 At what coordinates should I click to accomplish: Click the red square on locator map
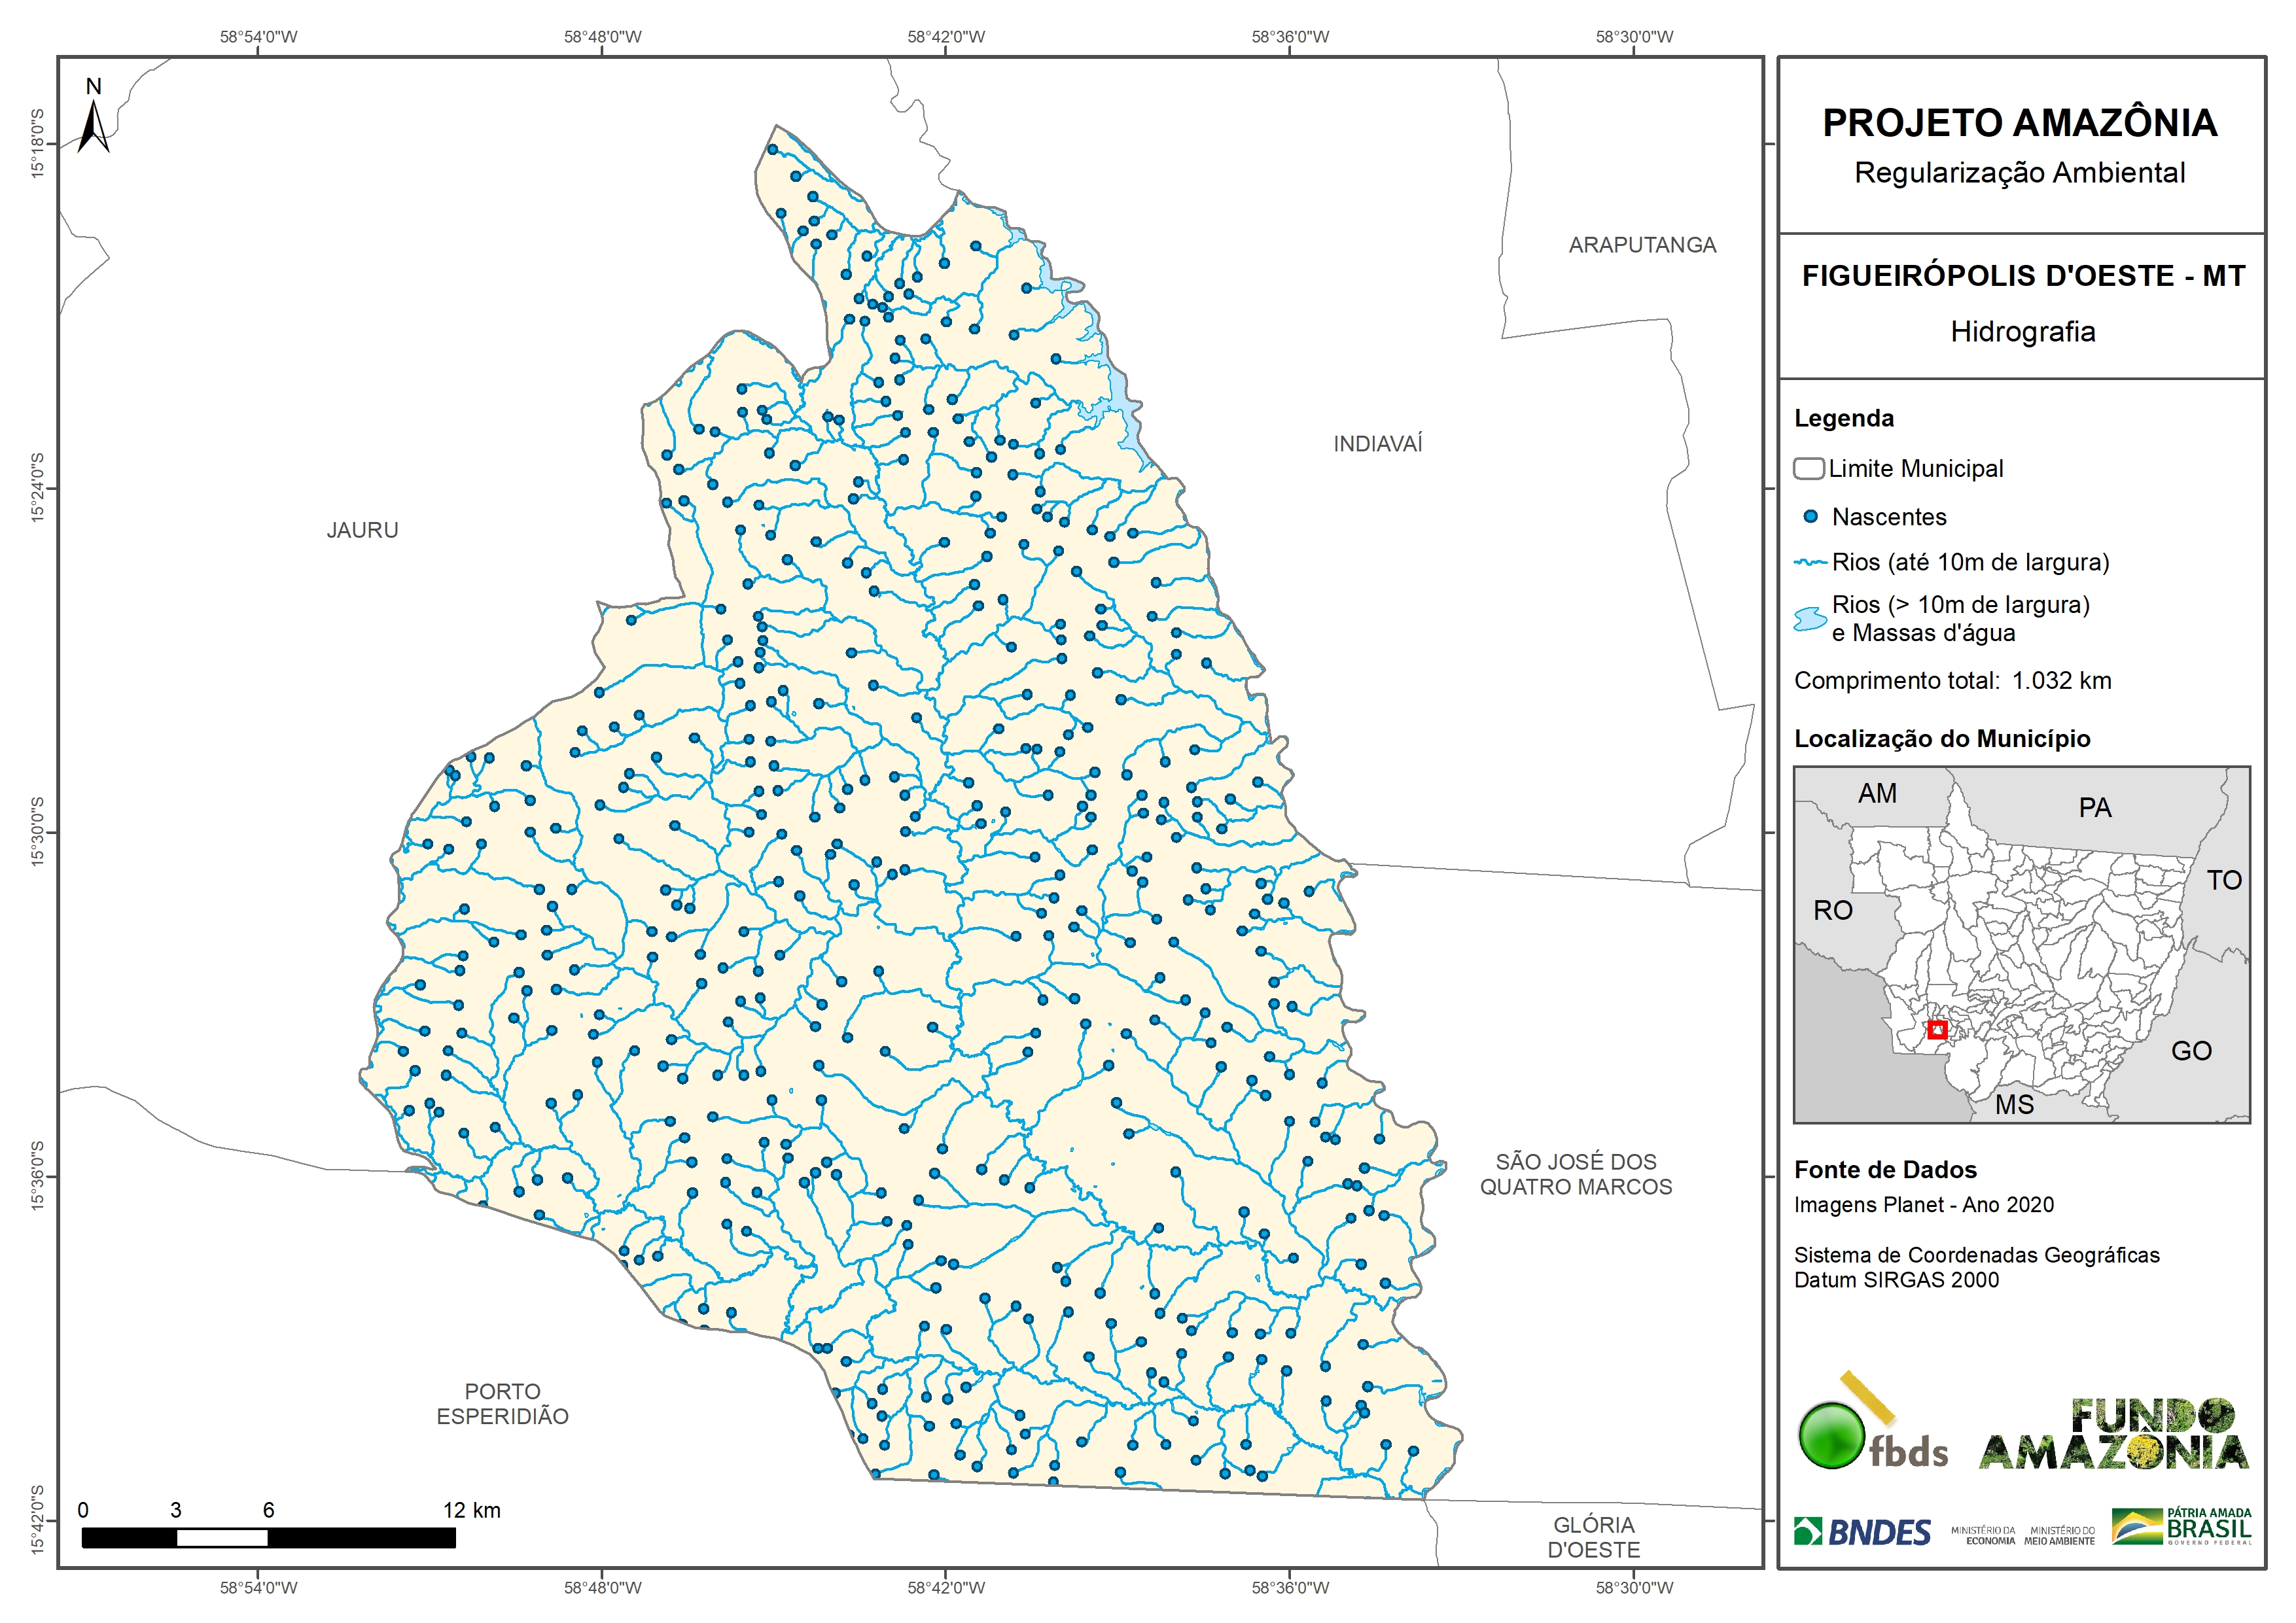(1937, 1029)
